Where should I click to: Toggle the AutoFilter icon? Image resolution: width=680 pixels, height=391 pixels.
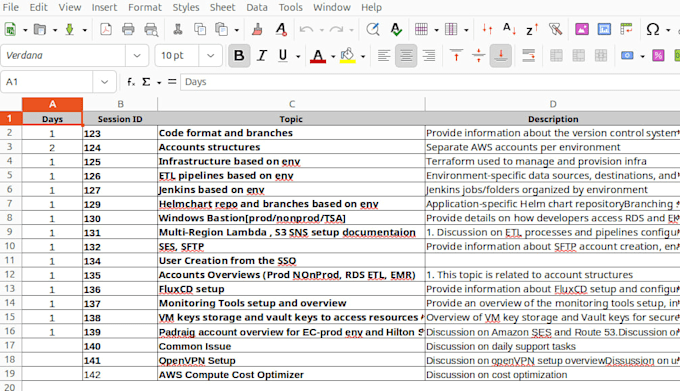pyautogui.click(x=555, y=29)
